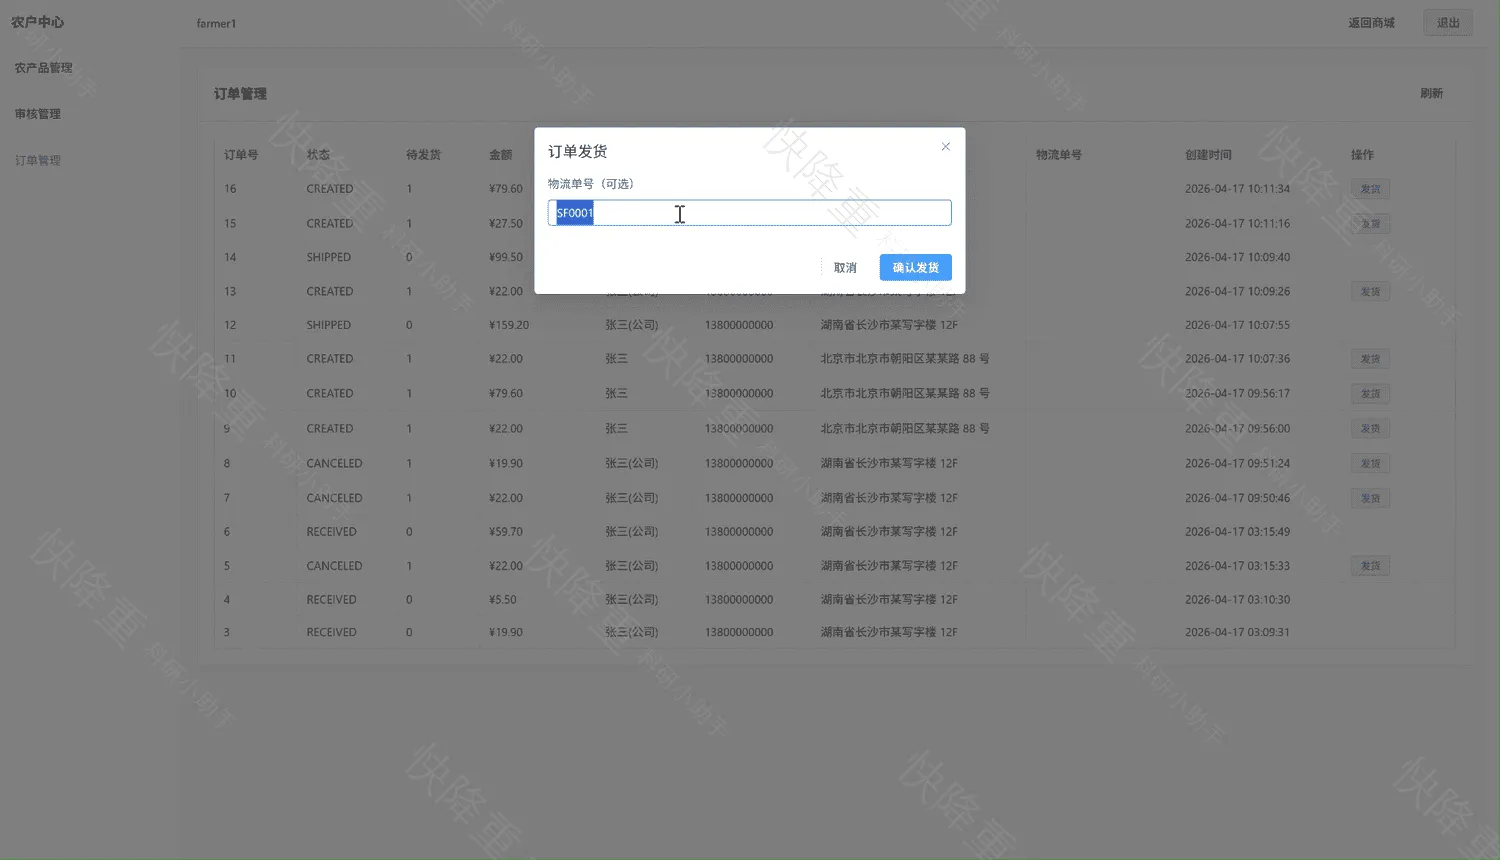Click the ¥27.50 amount cell
The image size is (1500, 860).
coord(506,224)
